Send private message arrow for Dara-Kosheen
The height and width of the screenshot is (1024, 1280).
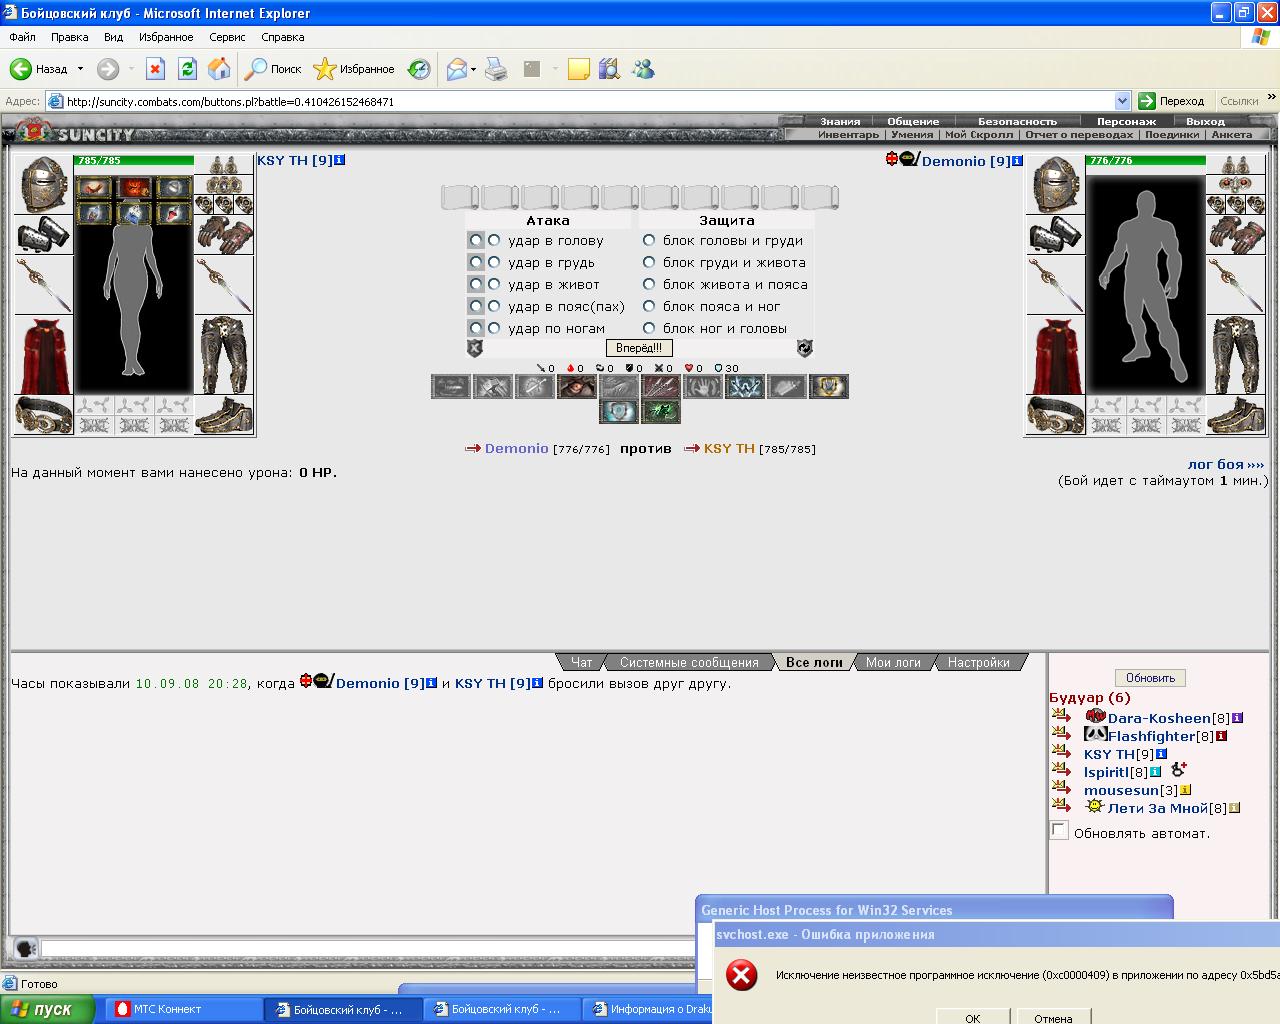[x=1061, y=715]
